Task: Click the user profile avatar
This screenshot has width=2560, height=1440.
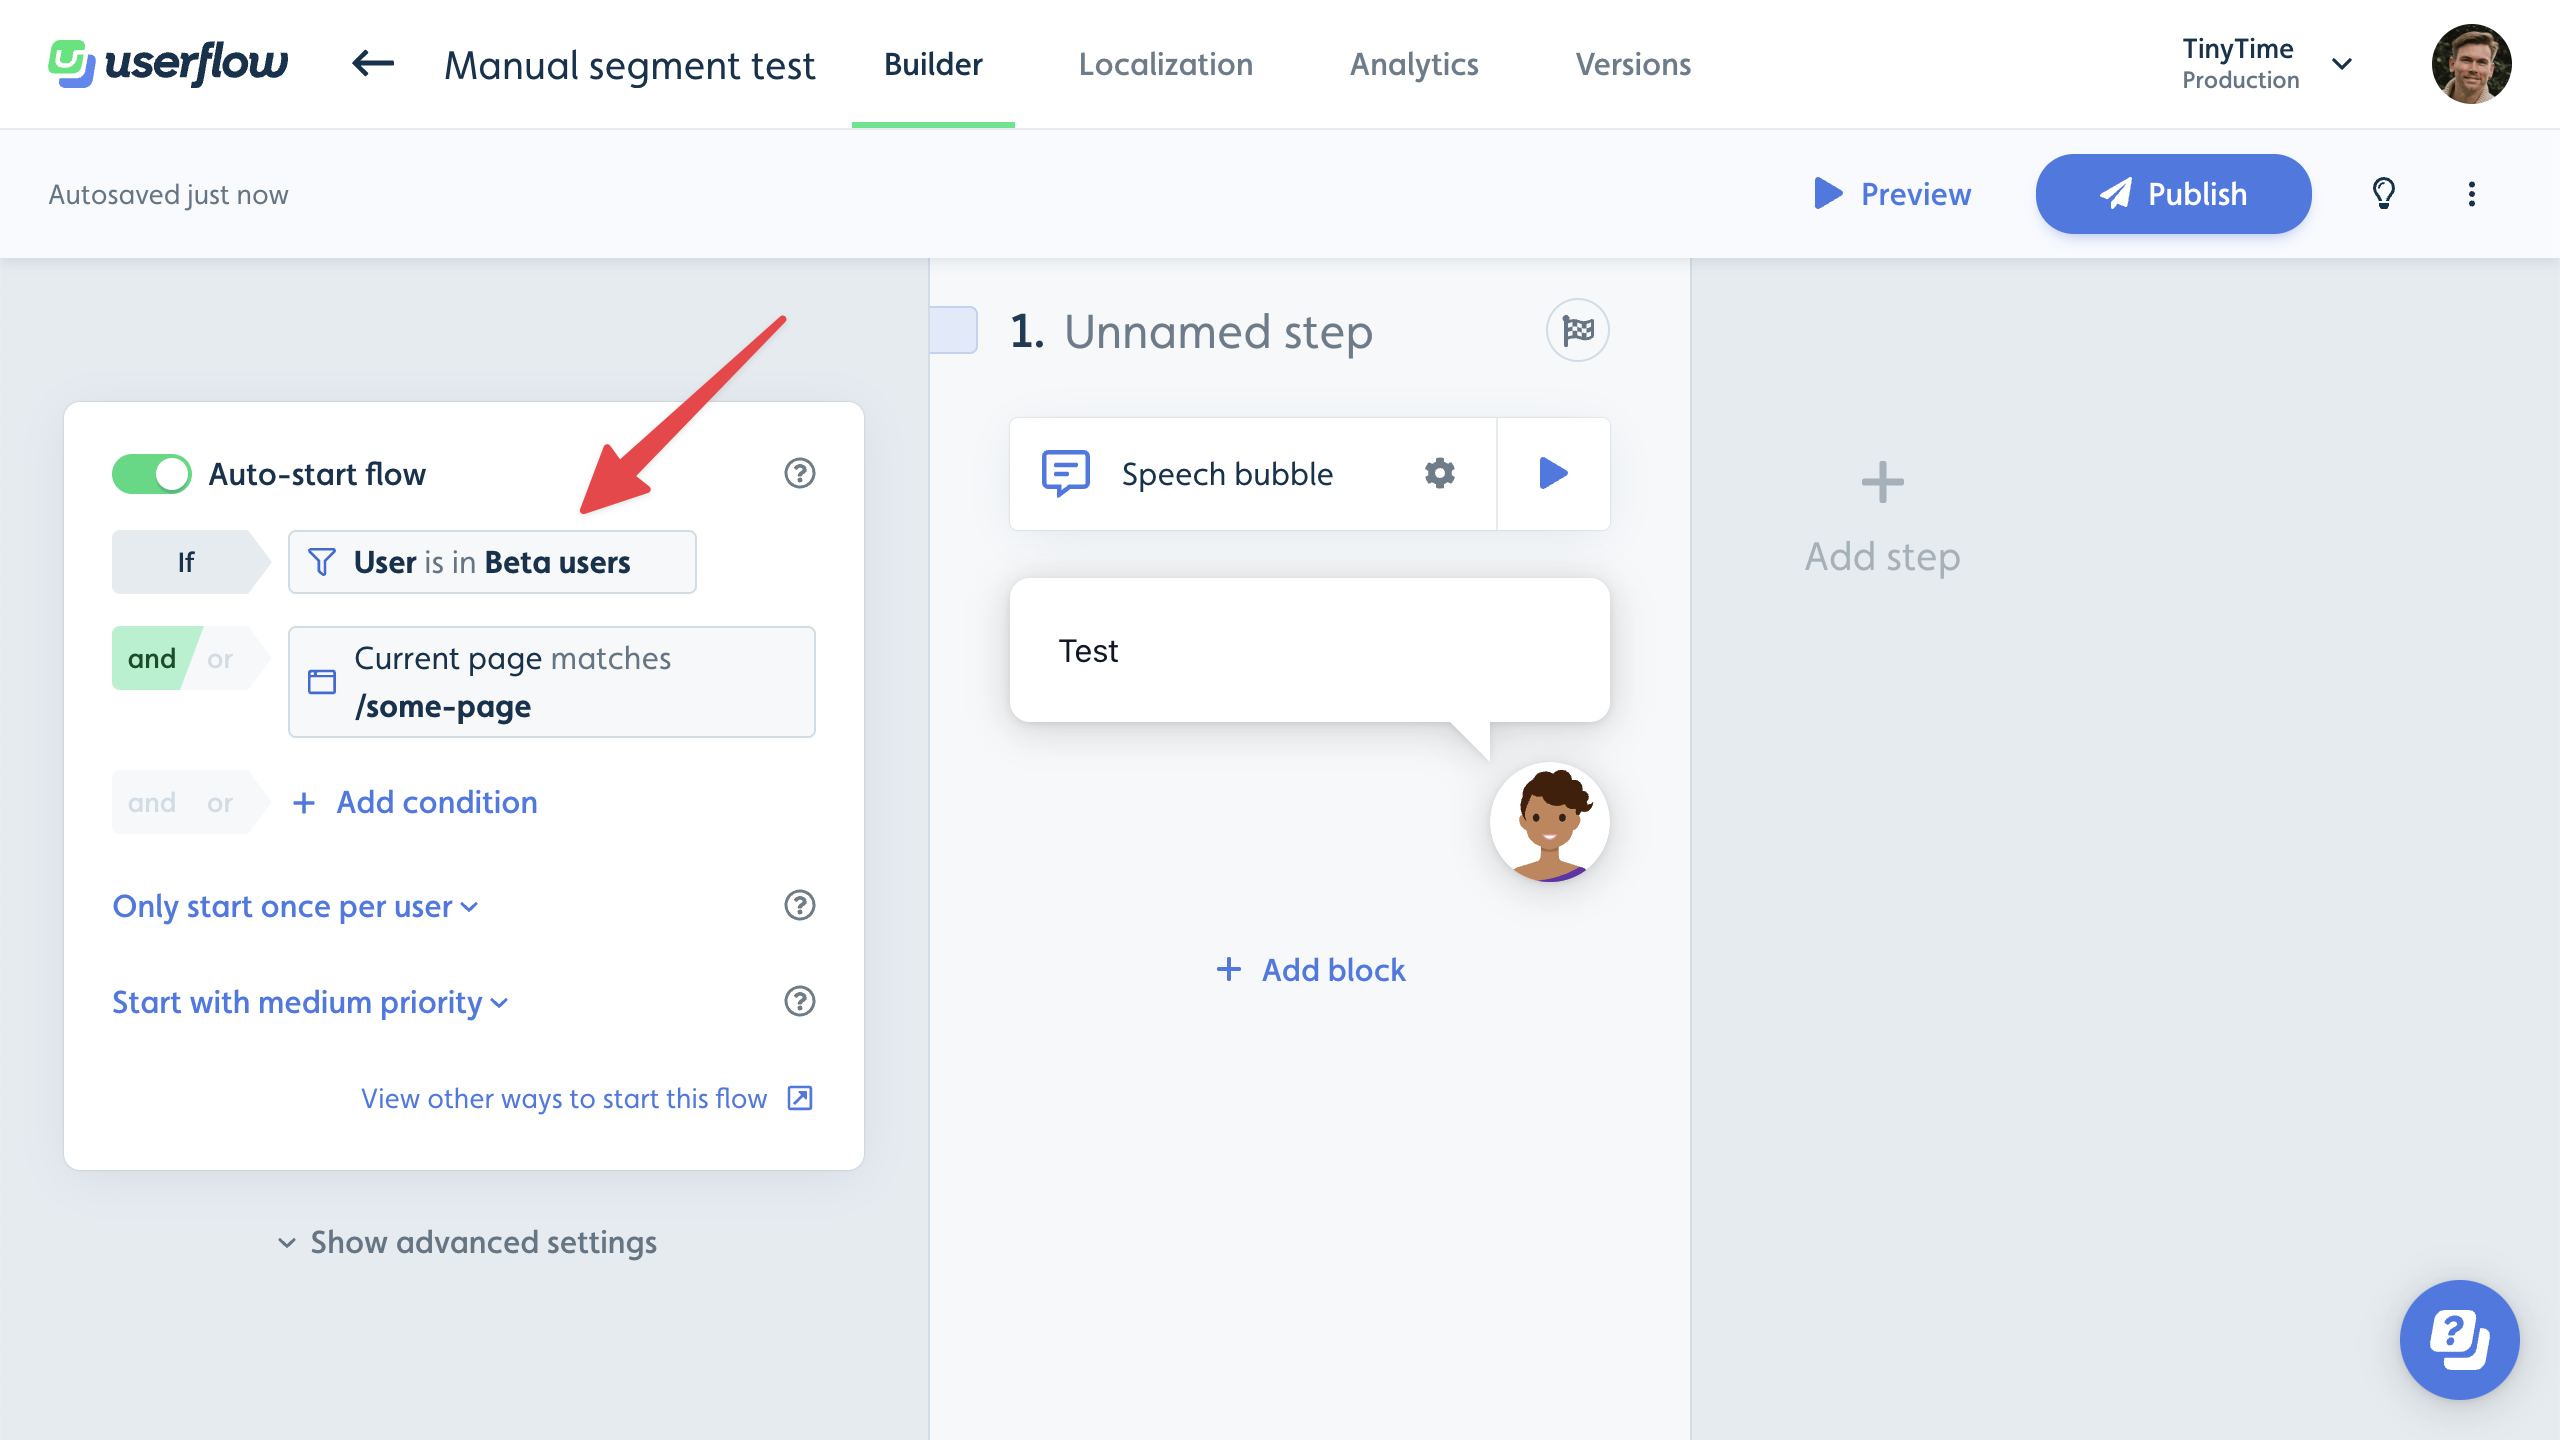Action: point(2471,64)
